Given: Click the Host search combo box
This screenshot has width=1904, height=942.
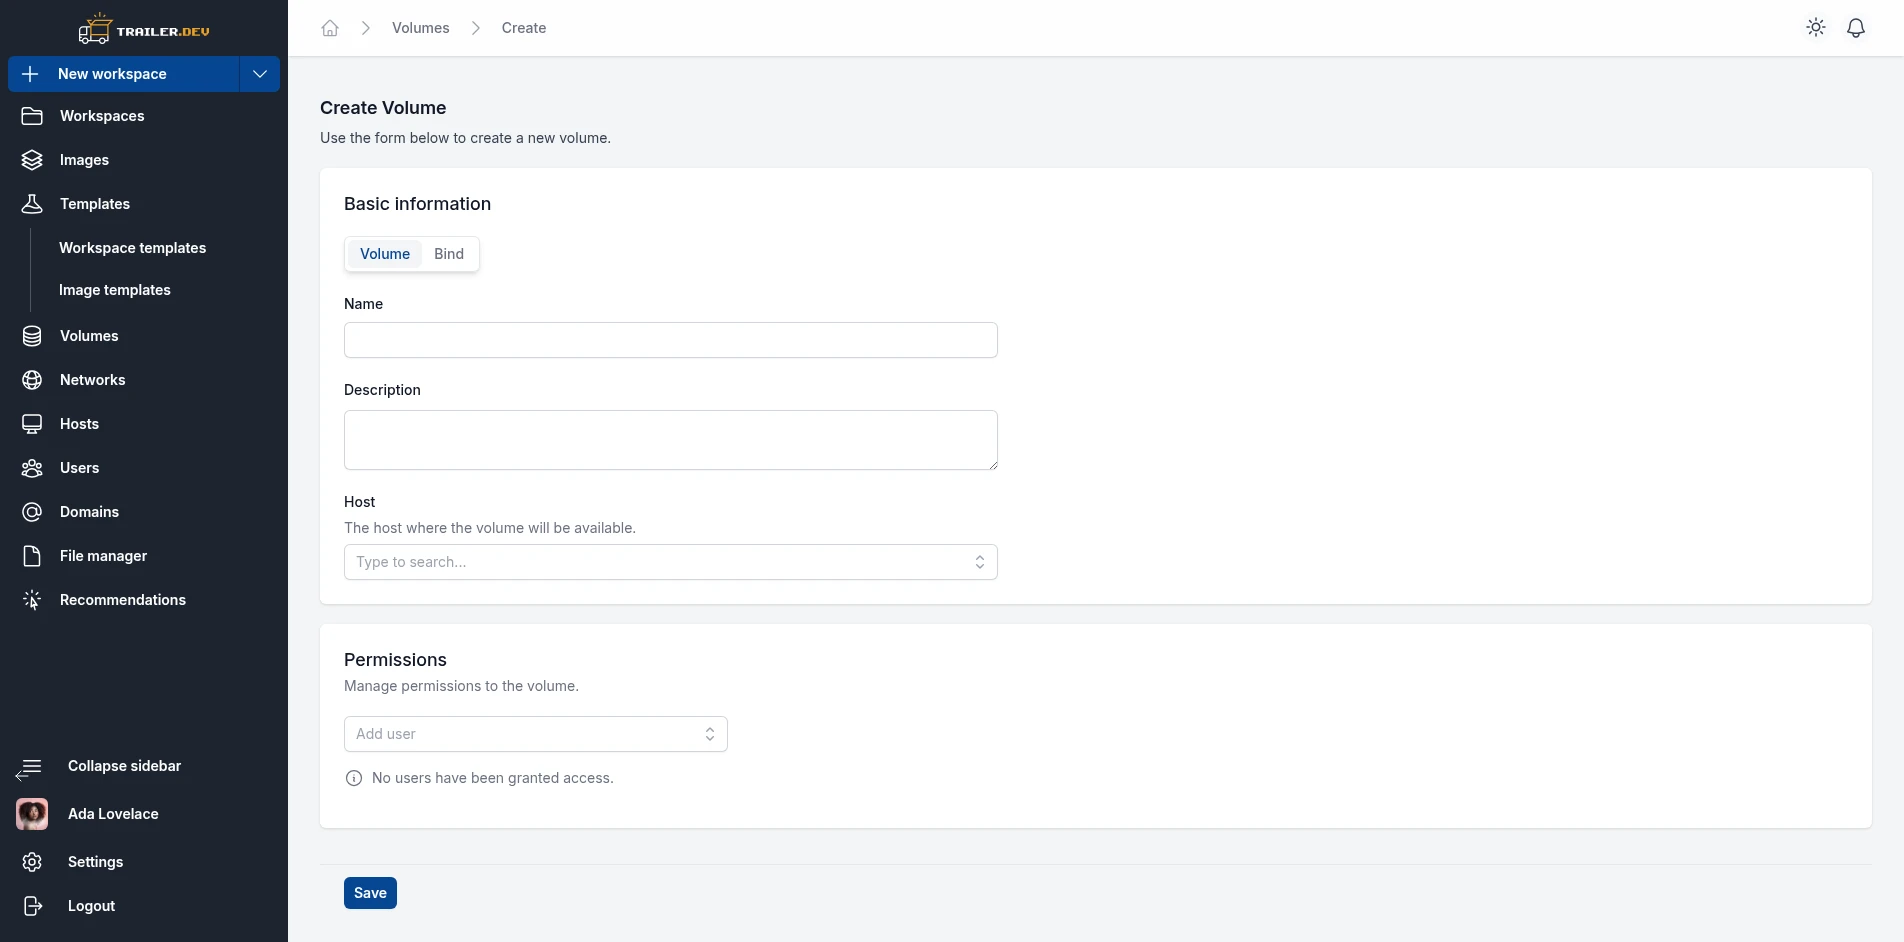Looking at the screenshot, I should [671, 562].
